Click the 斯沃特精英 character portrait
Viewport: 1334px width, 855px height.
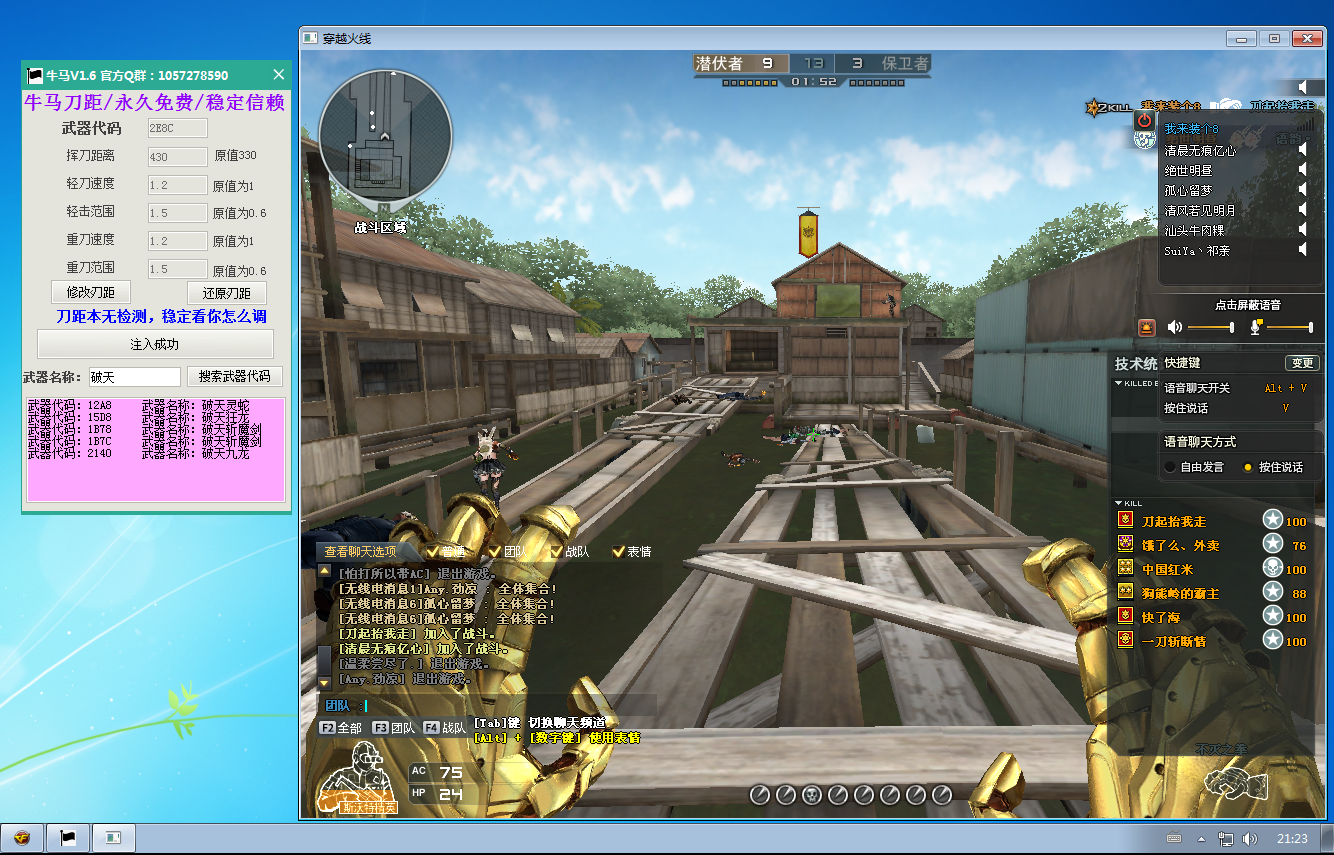coord(358,786)
